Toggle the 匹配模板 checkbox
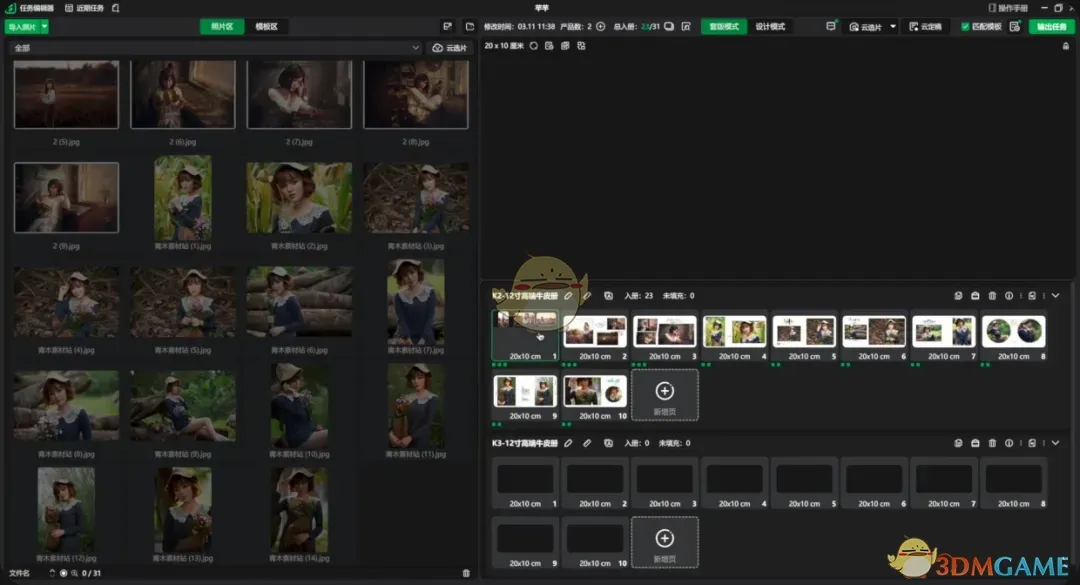This screenshot has height=585, width=1080. 965,27
